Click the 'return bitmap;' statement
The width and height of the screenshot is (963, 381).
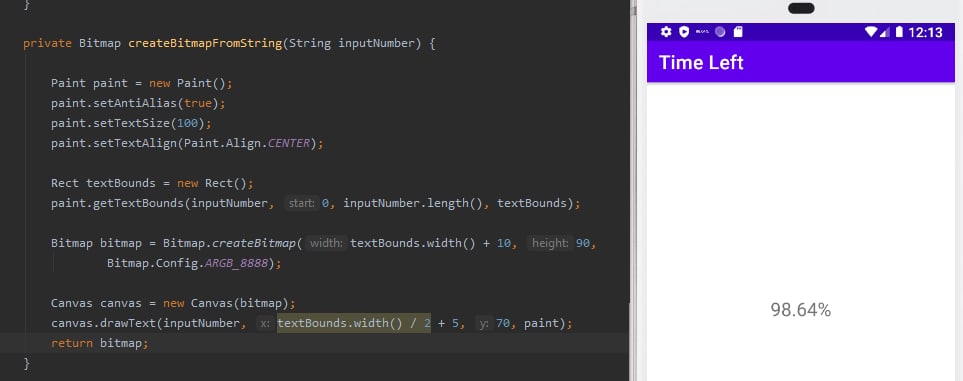(99, 343)
